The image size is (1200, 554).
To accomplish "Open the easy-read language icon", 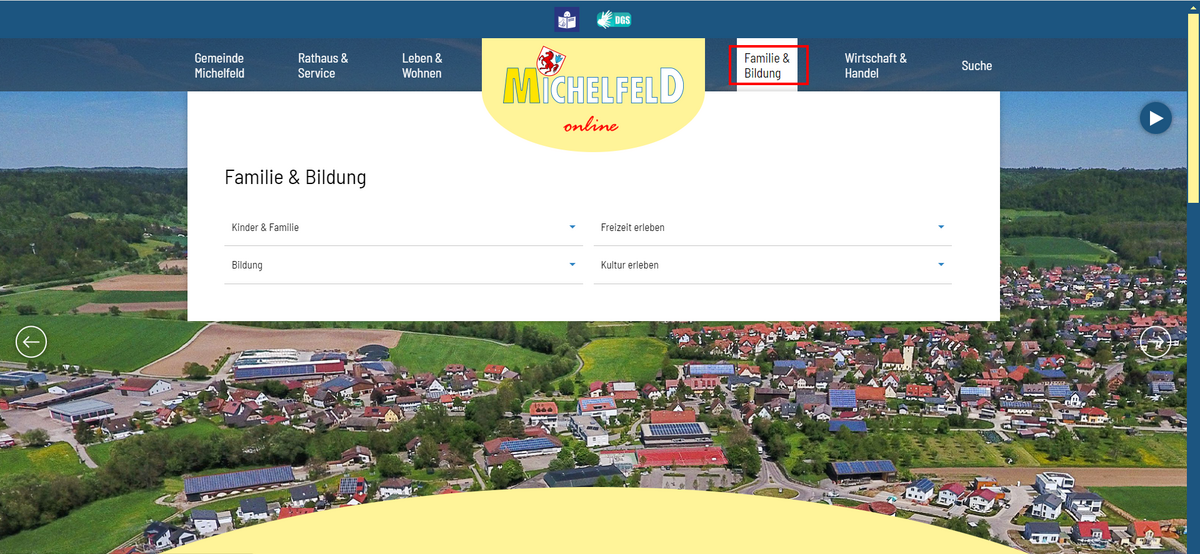I will point(567,19).
